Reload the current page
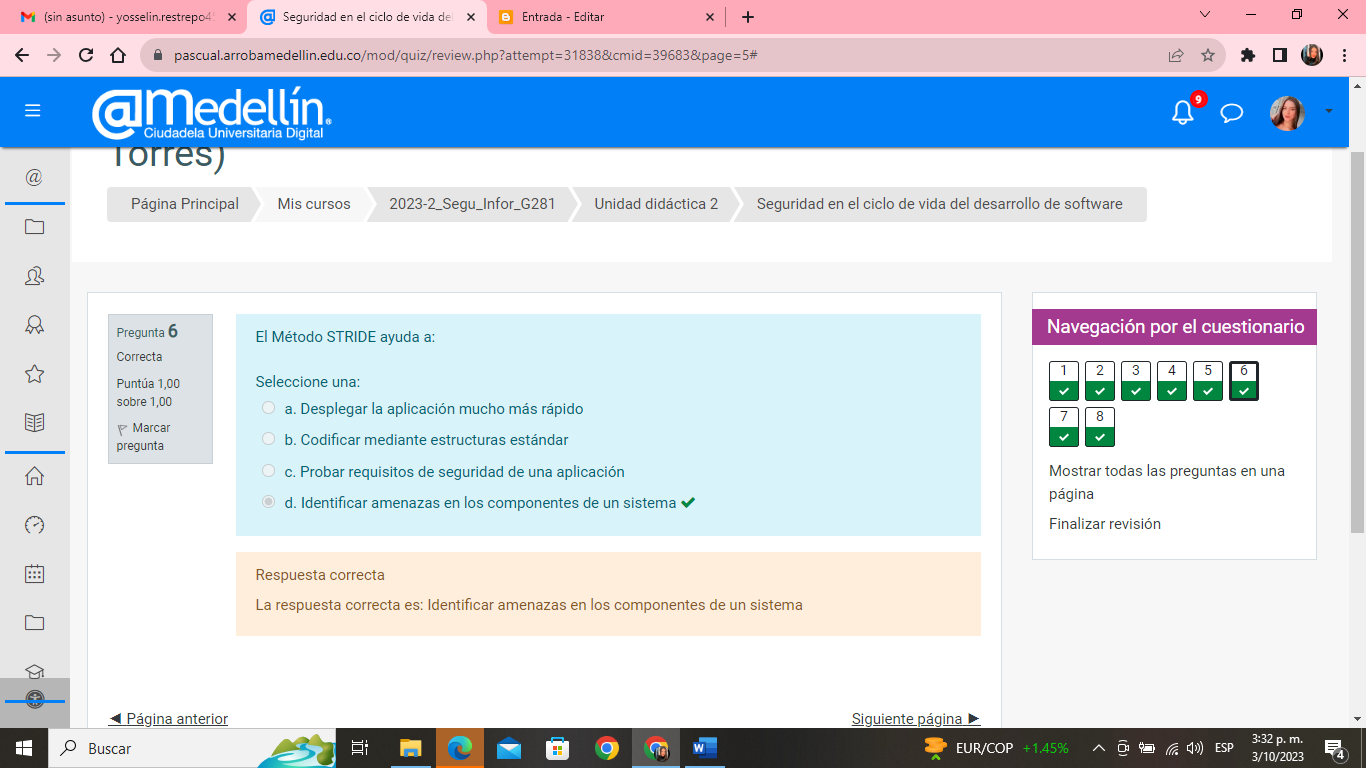Screen dimensions: 1366x768 pyautogui.click(x=86, y=55)
